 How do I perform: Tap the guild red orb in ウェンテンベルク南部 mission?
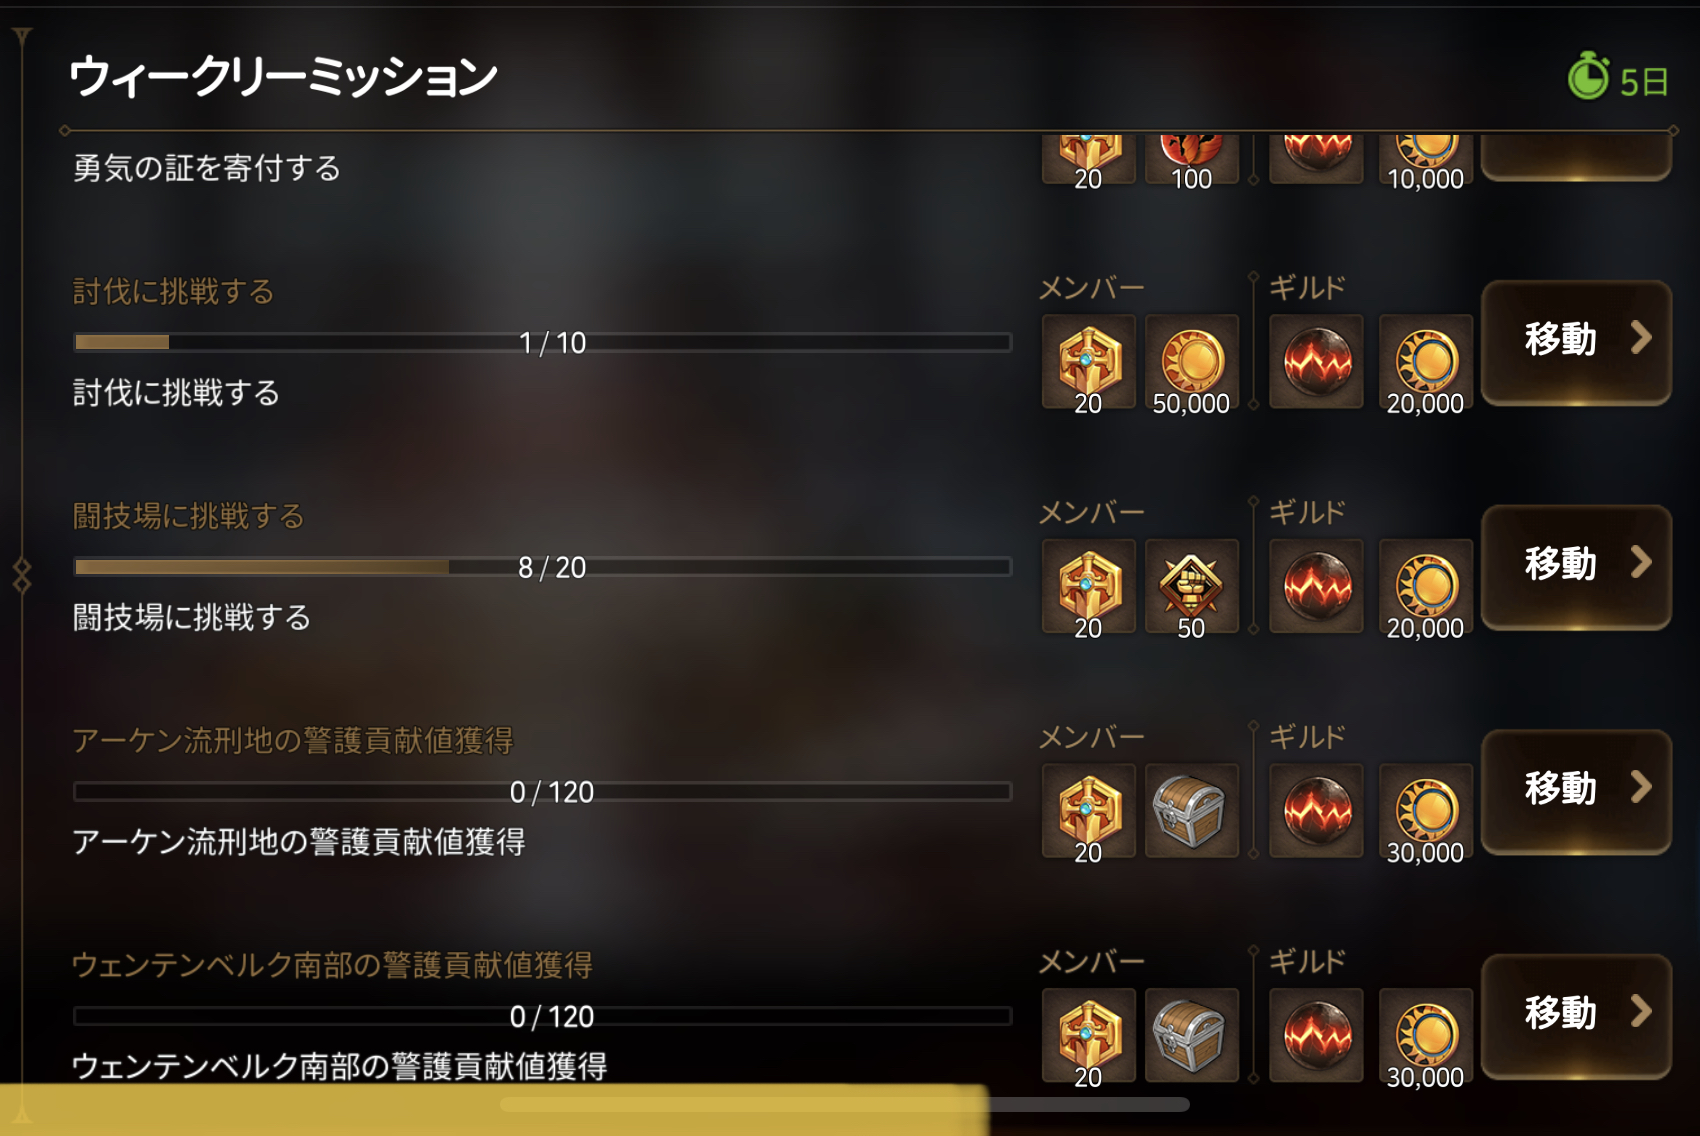click(1316, 1035)
